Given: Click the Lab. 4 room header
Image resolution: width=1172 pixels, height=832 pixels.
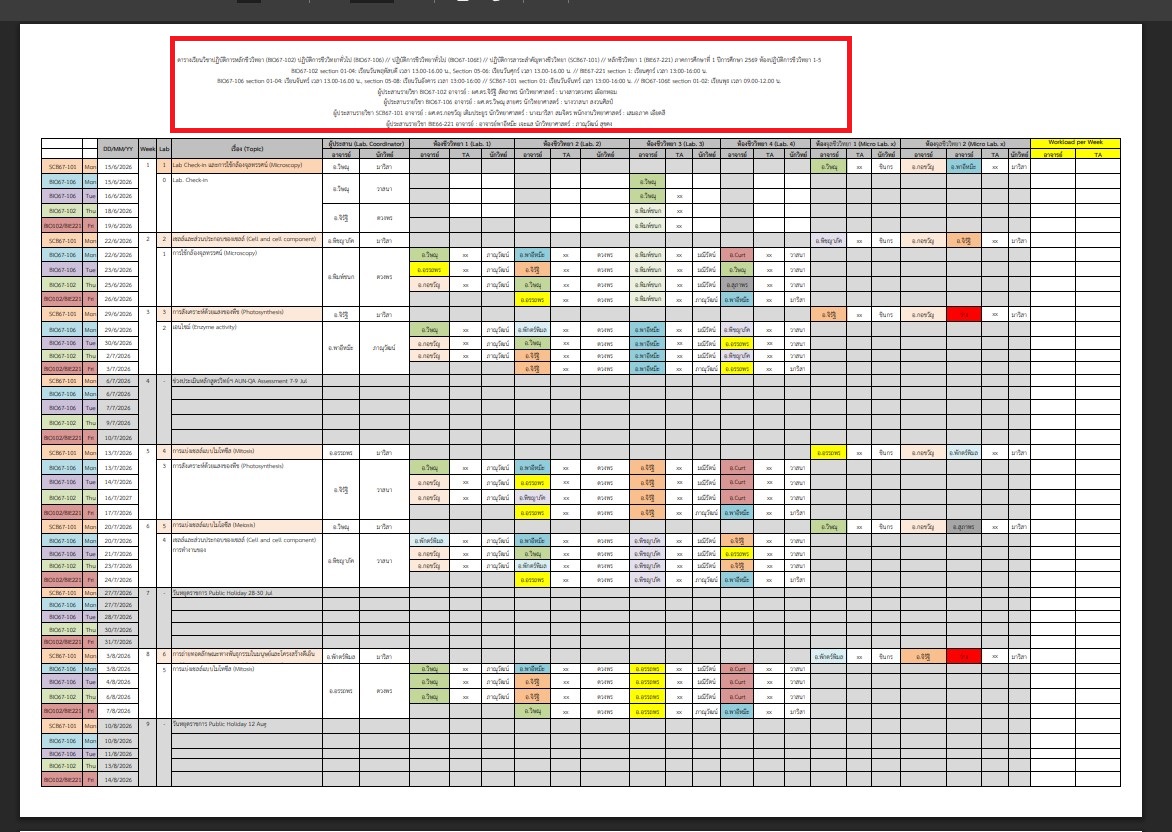Looking at the screenshot, I should coord(765,144).
